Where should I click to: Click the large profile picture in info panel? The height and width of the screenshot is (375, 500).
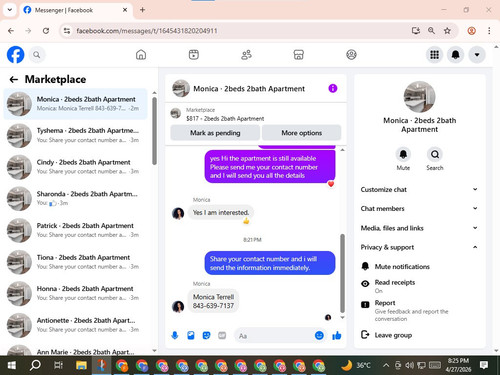coord(419,97)
